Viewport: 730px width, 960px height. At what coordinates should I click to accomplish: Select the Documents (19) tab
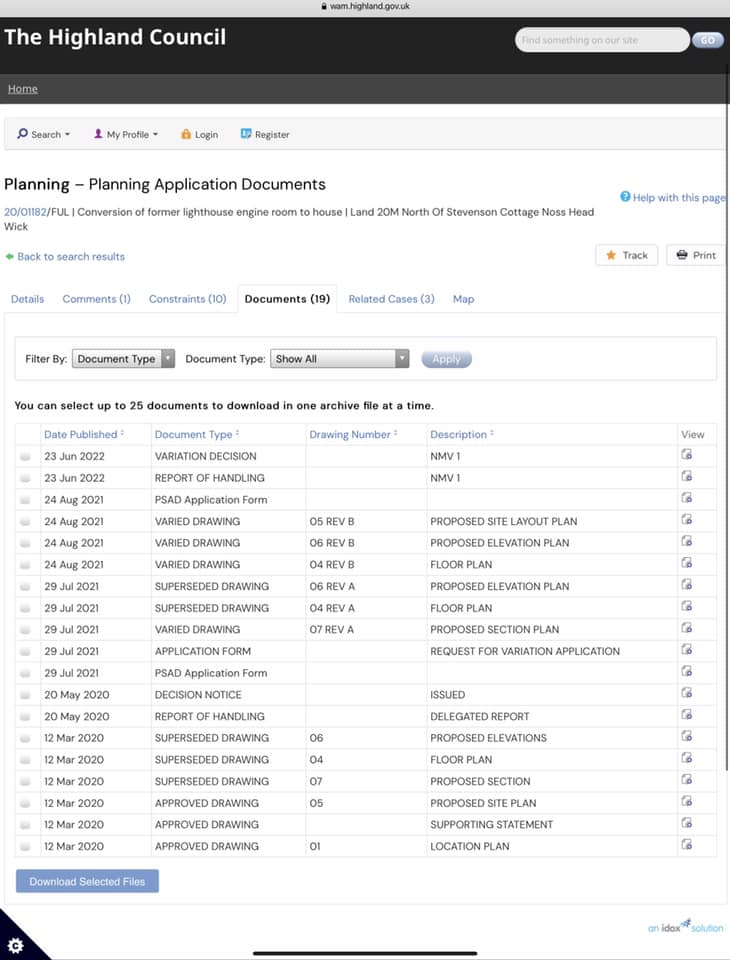pos(287,299)
